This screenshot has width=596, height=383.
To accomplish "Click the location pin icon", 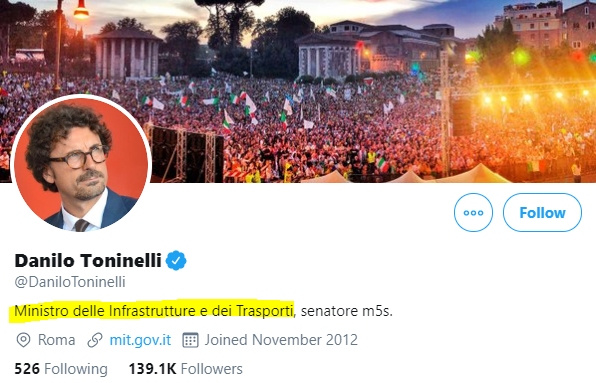I will [x=24, y=340].
